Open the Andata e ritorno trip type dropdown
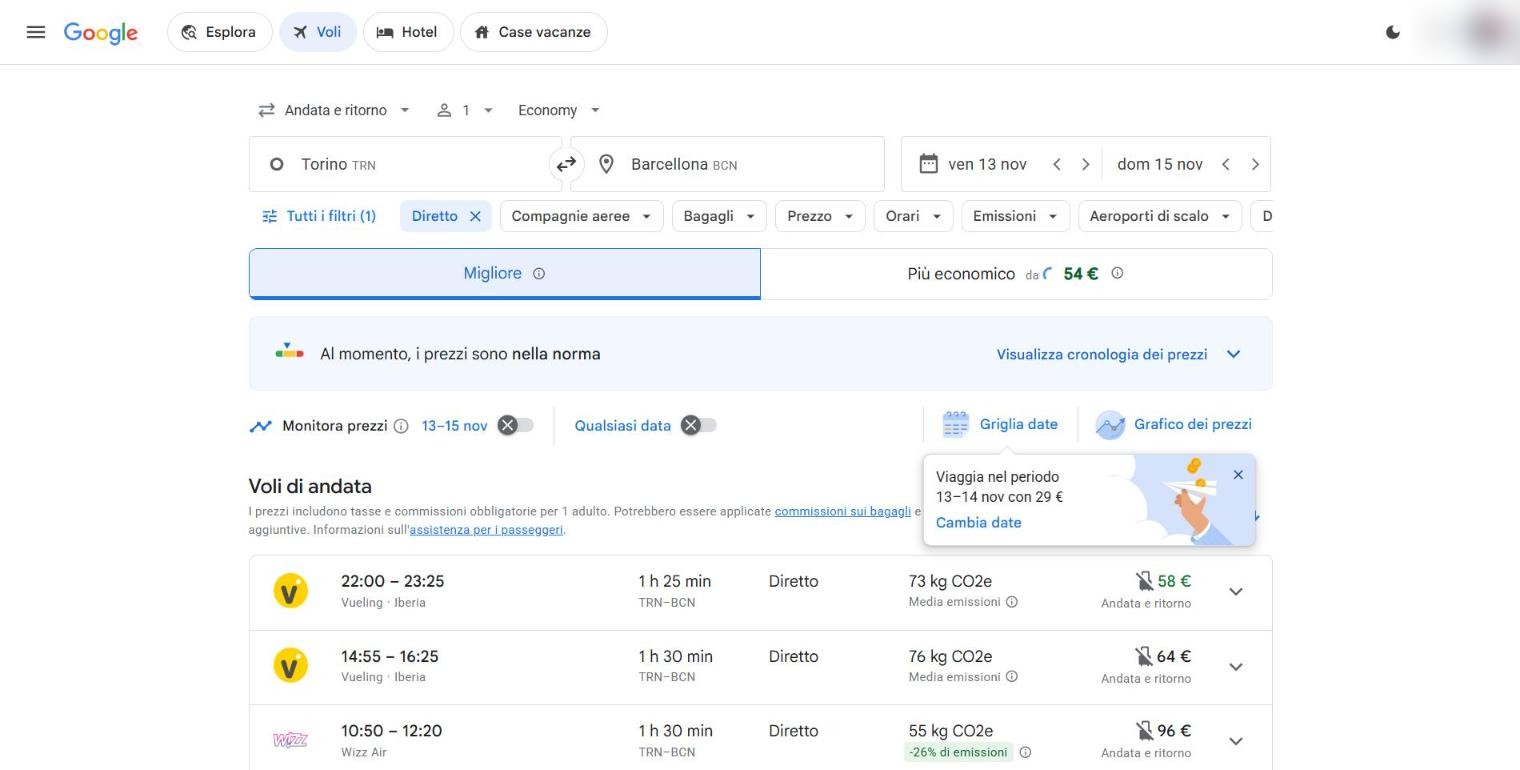The image size is (1520, 770). (x=334, y=110)
